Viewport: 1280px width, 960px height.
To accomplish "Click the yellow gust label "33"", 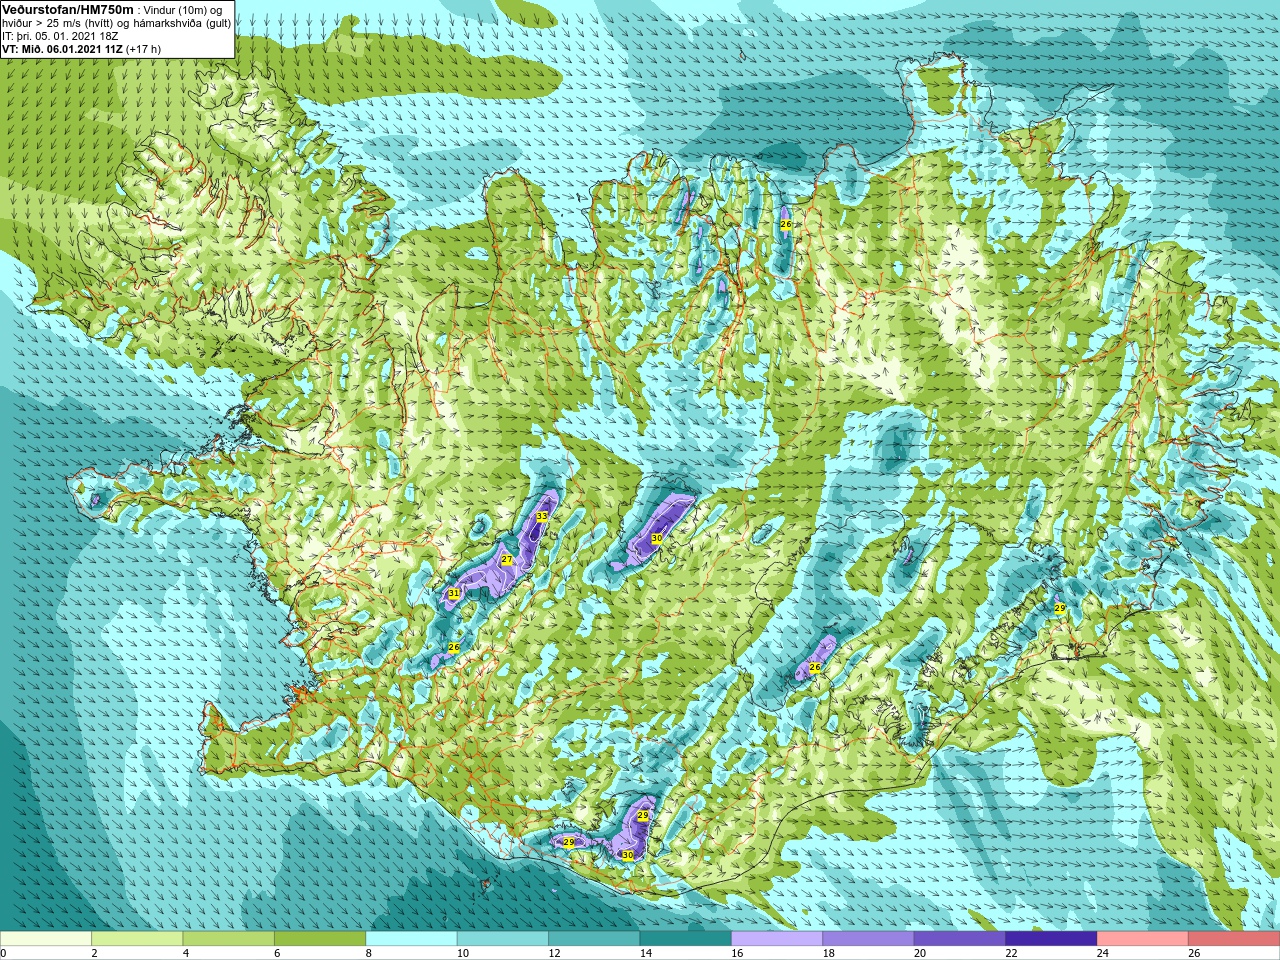I will point(541,517).
